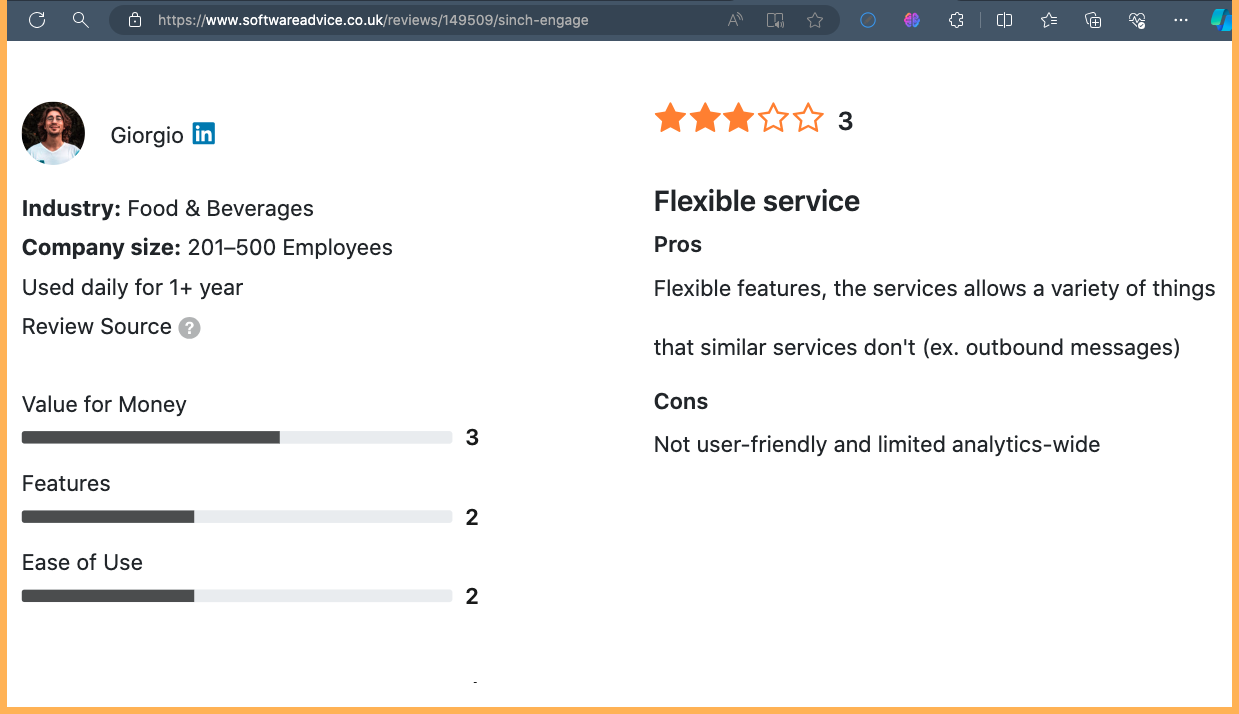1239x714 pixels.
Task: Click 'Not user-friendly and limited analytics-wide' text
Action: 877,445
